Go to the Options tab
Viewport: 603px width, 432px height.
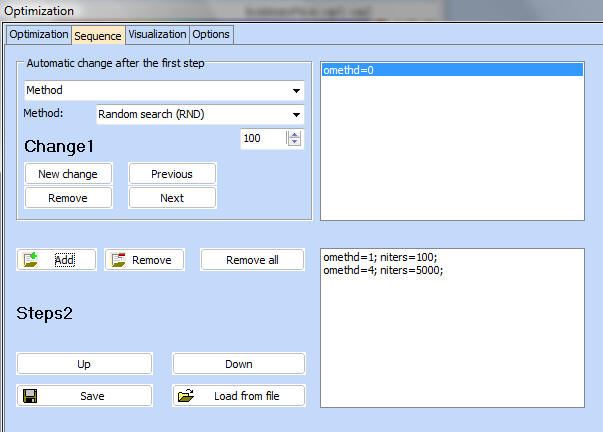(211, 34)
